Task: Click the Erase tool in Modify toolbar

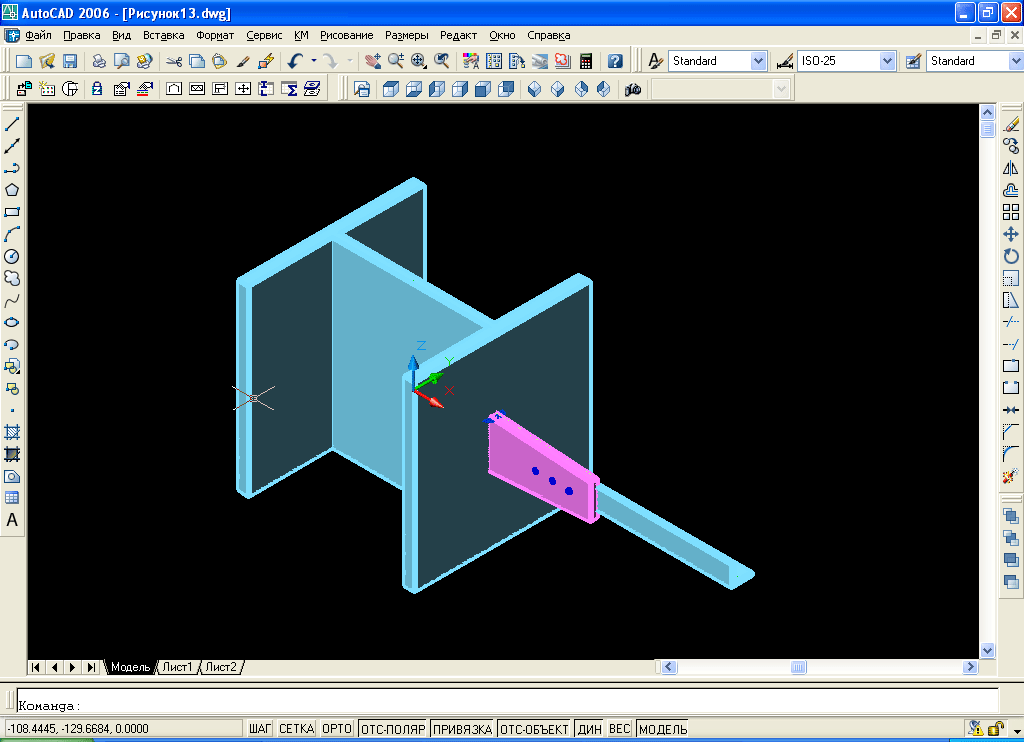Action: pyautogui.click(x=1011, y=124)
